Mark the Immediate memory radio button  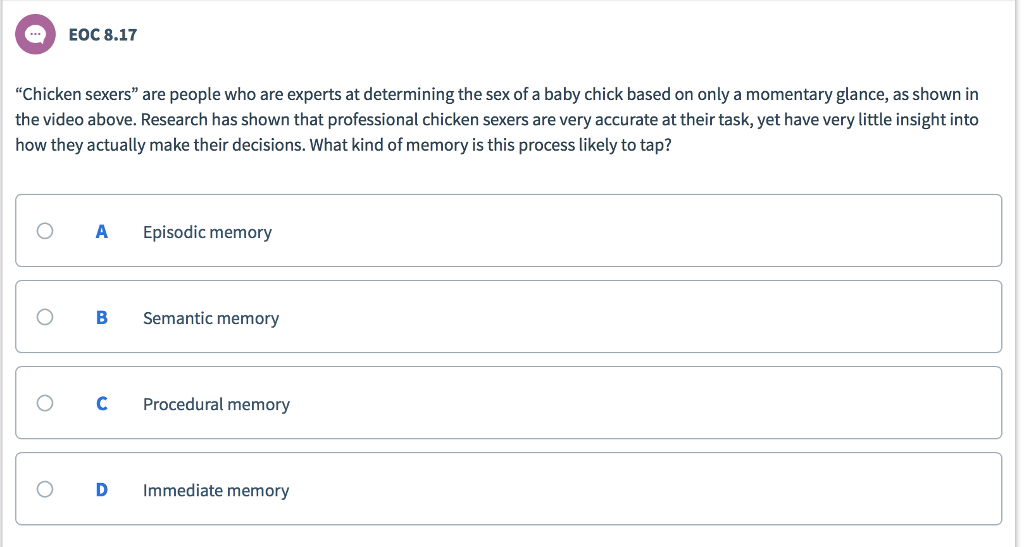(x=45, y=490)
